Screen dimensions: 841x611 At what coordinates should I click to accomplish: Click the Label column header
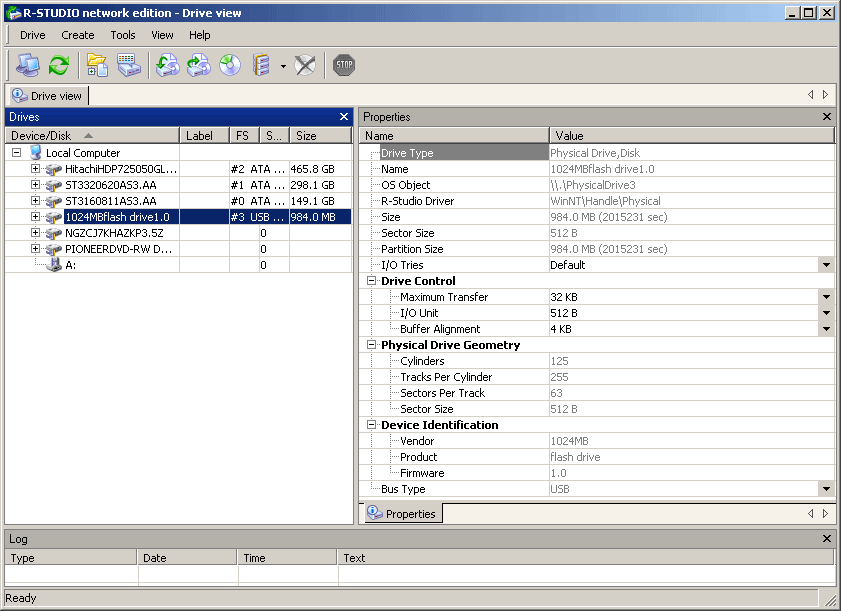[204, 136]
